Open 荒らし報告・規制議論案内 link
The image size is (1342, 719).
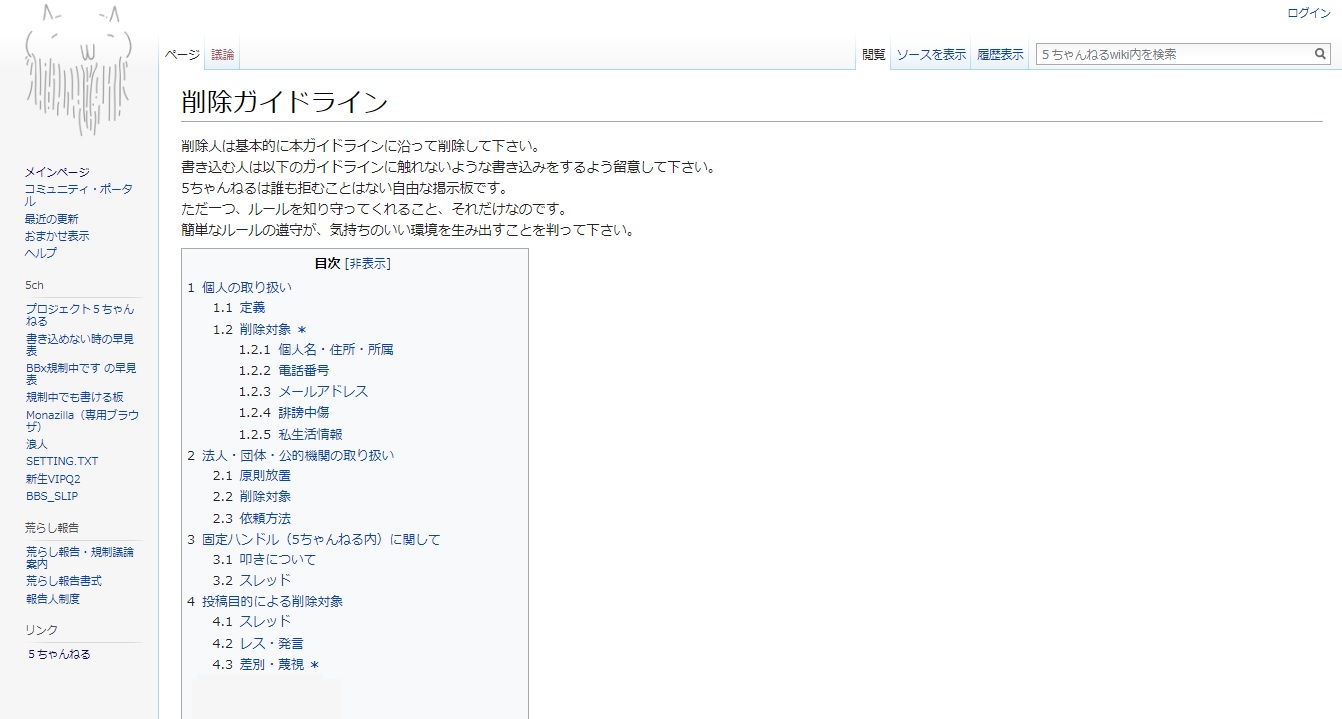click(x=80, y=558)
